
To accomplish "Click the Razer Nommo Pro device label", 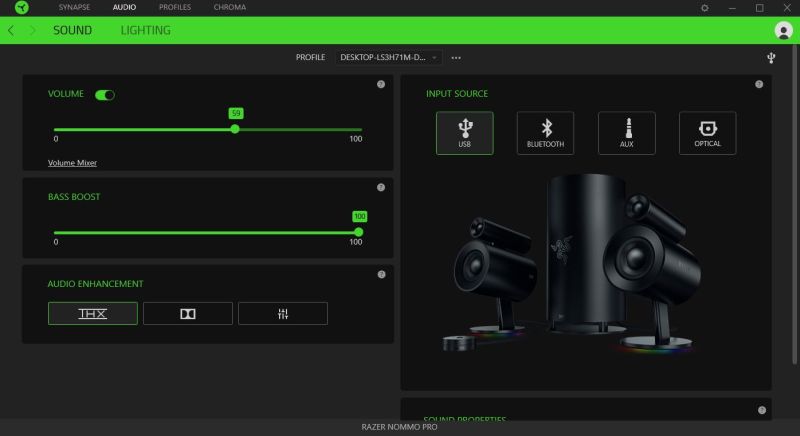I will [399, 427].
